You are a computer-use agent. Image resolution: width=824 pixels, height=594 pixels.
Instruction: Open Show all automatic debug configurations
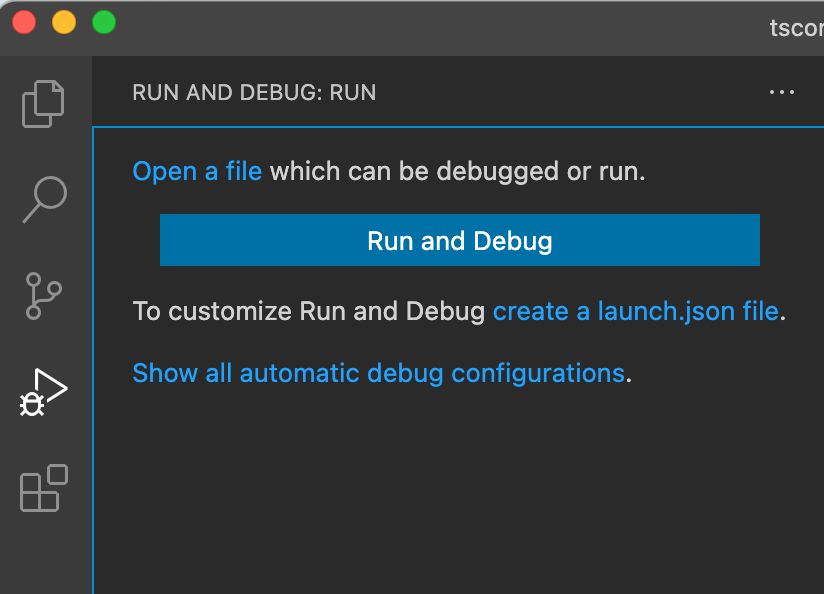377,372
